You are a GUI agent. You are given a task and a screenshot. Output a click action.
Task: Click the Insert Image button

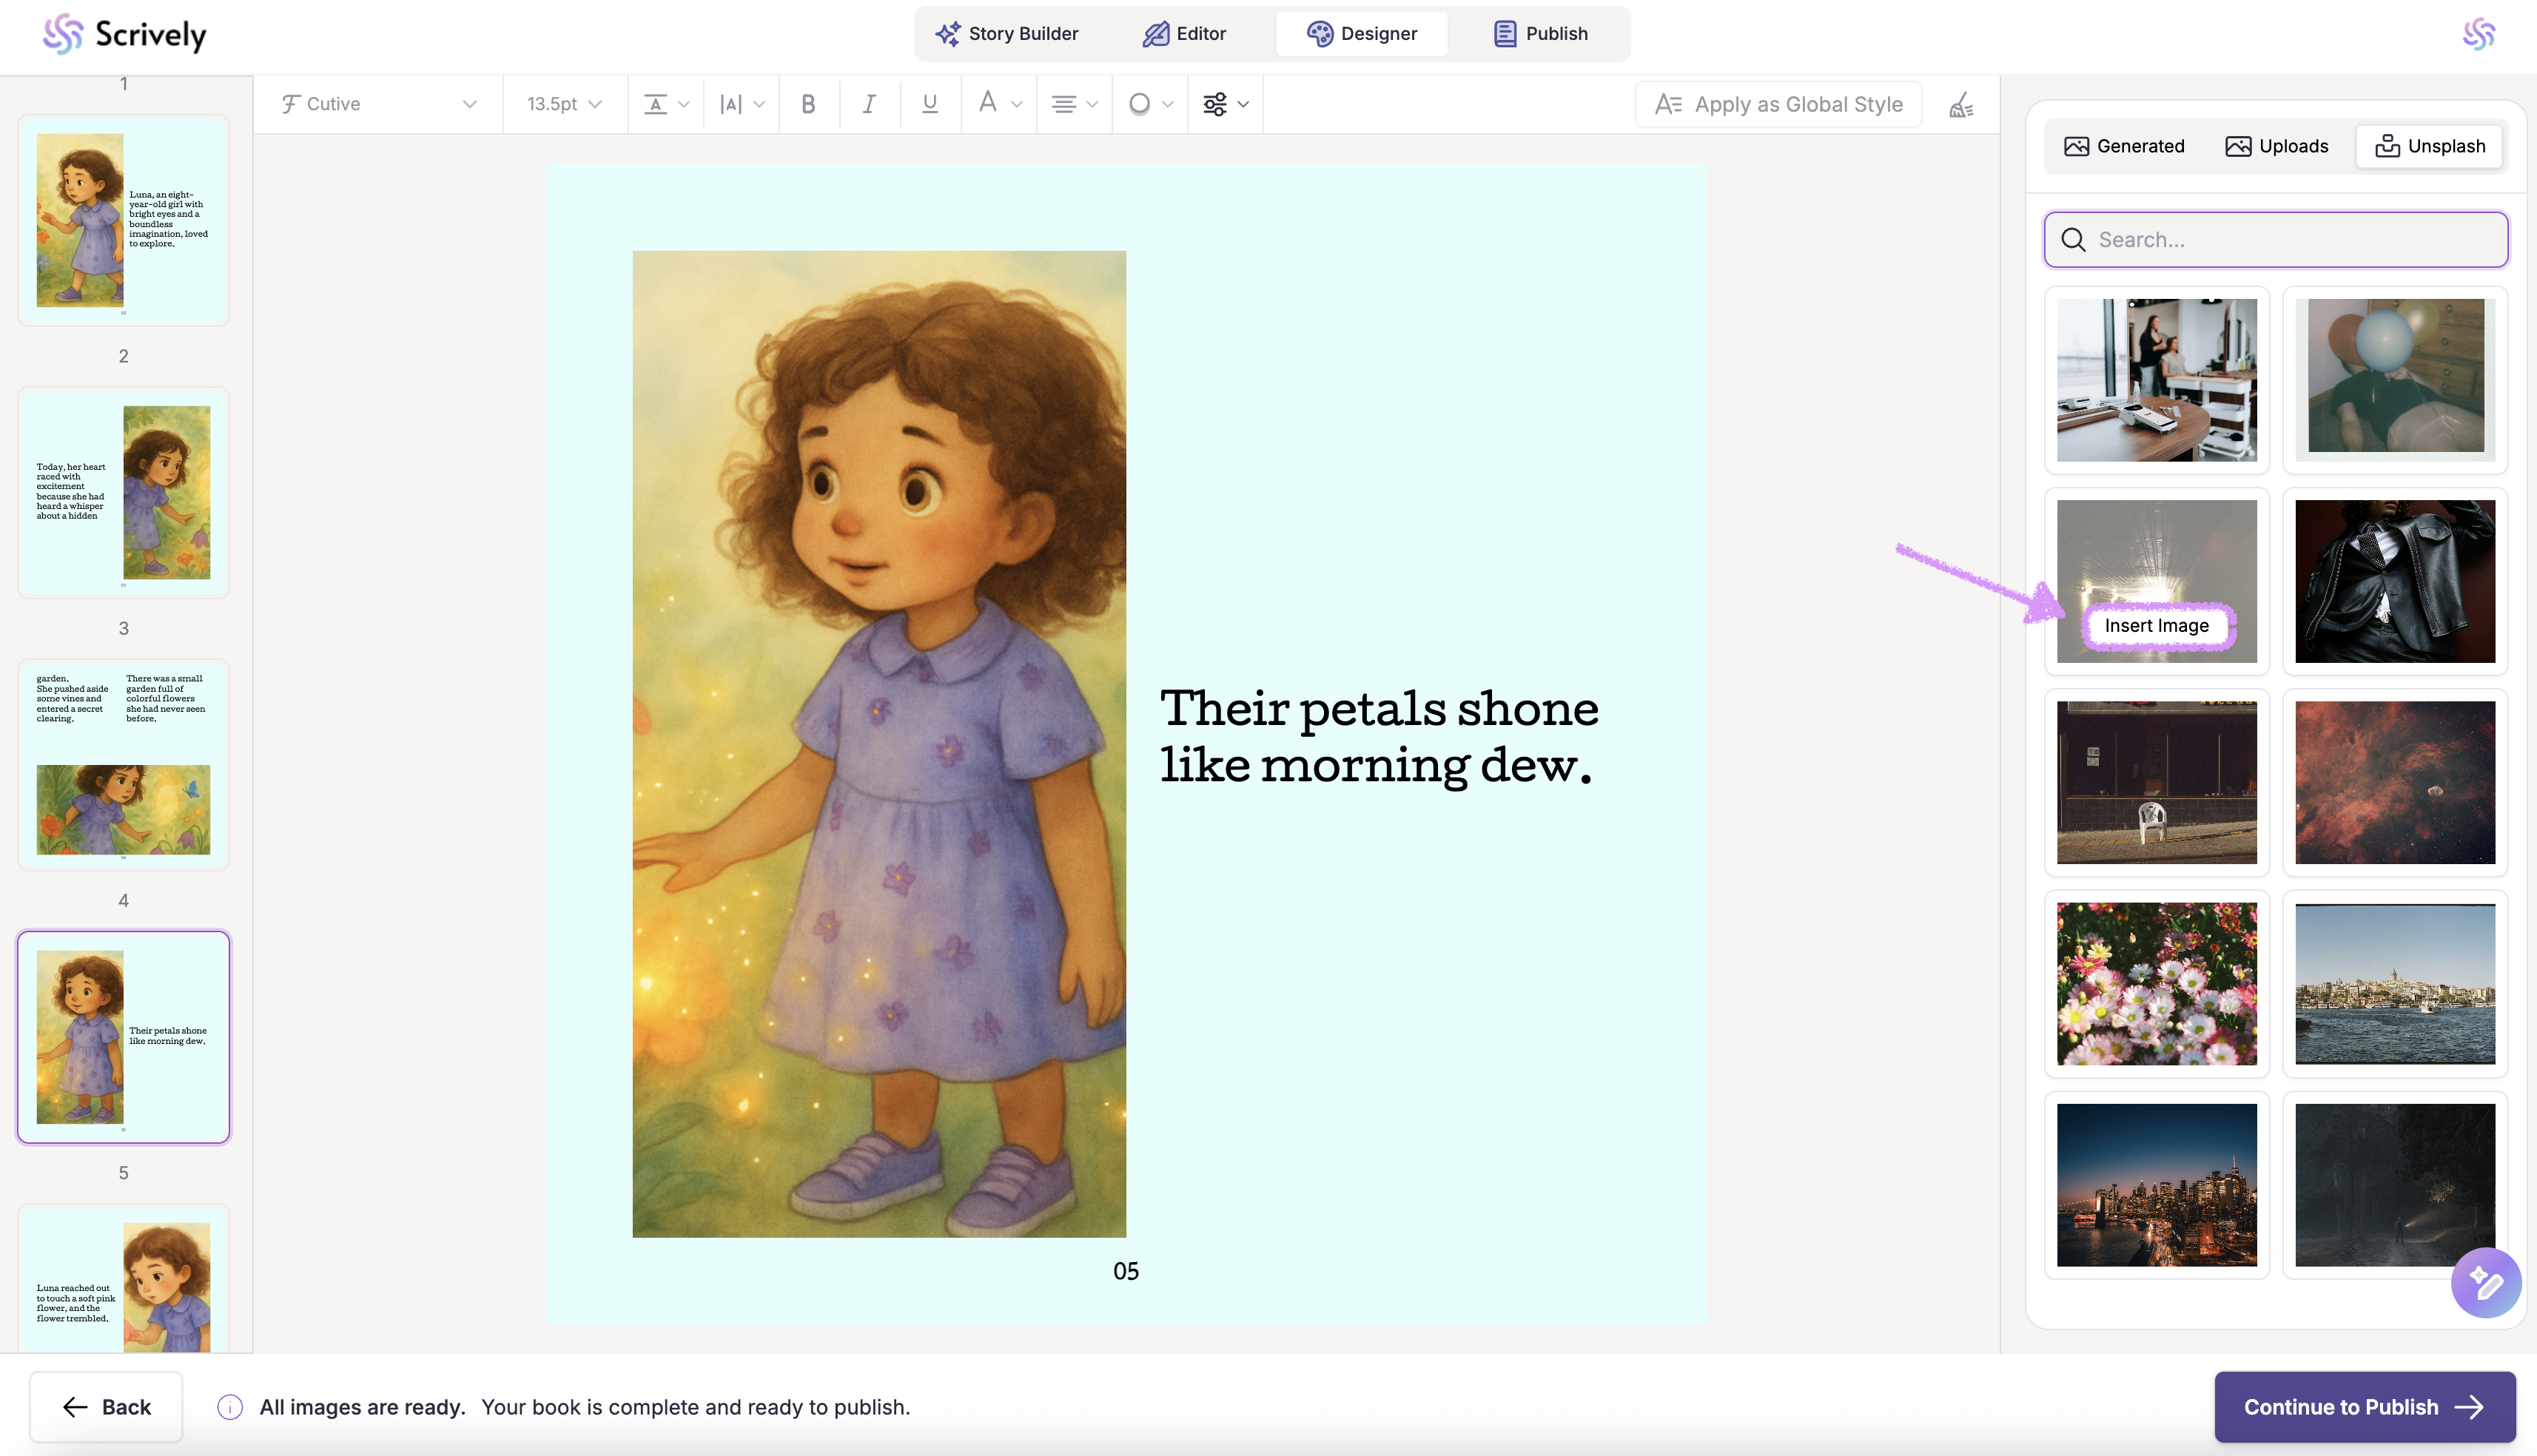[x=2156, y=625]
